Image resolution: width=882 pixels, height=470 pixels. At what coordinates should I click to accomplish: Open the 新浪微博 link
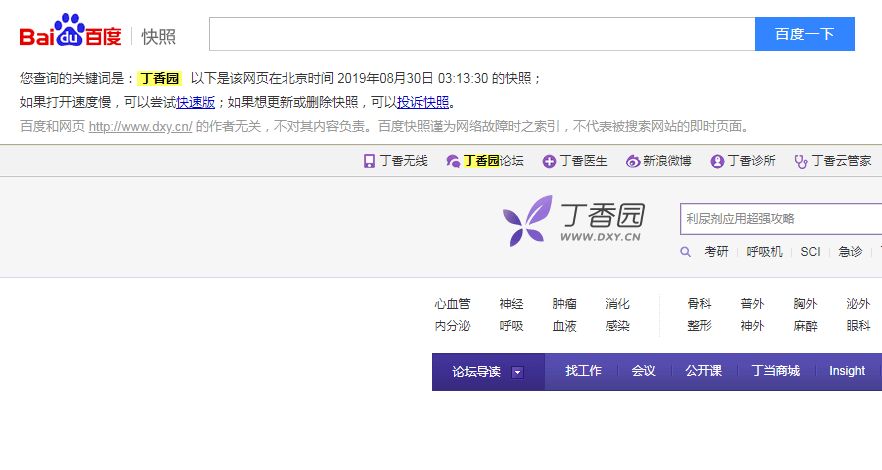tap(667, 161)
